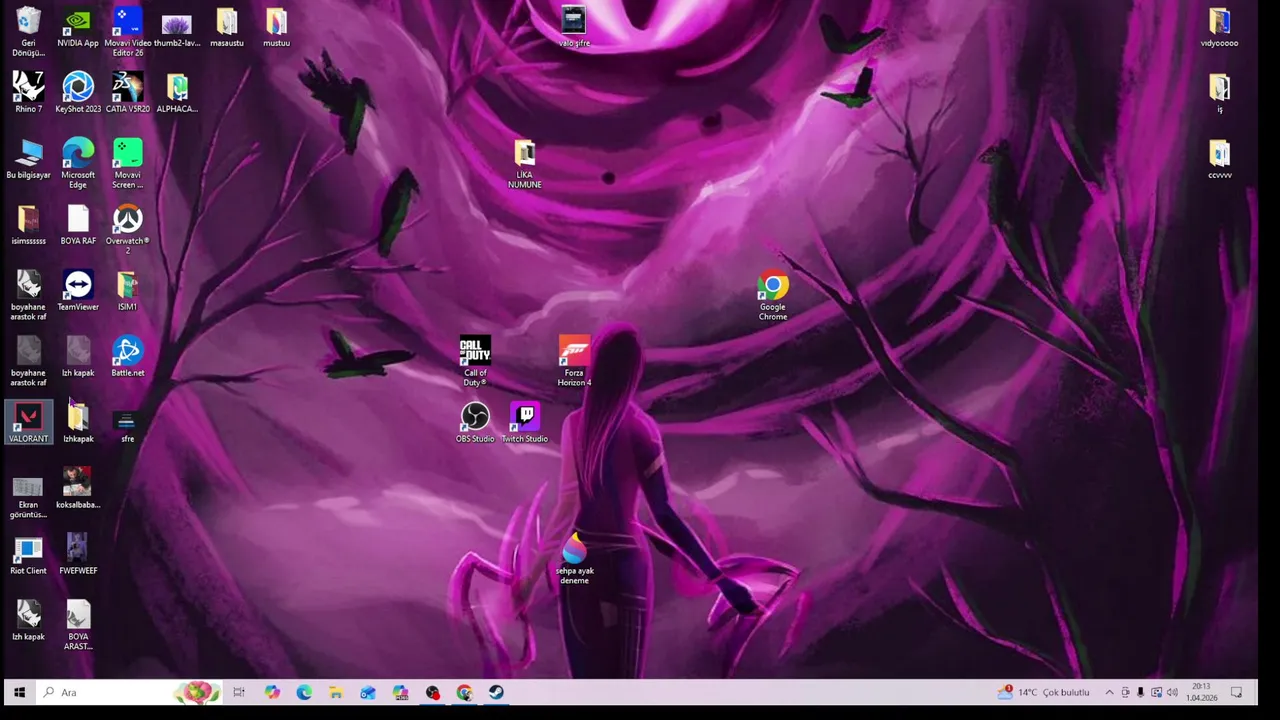Open the FWEFWEEF file
Image resolution: width=1280 pixels, height=720 pixels.
[78, 555]
